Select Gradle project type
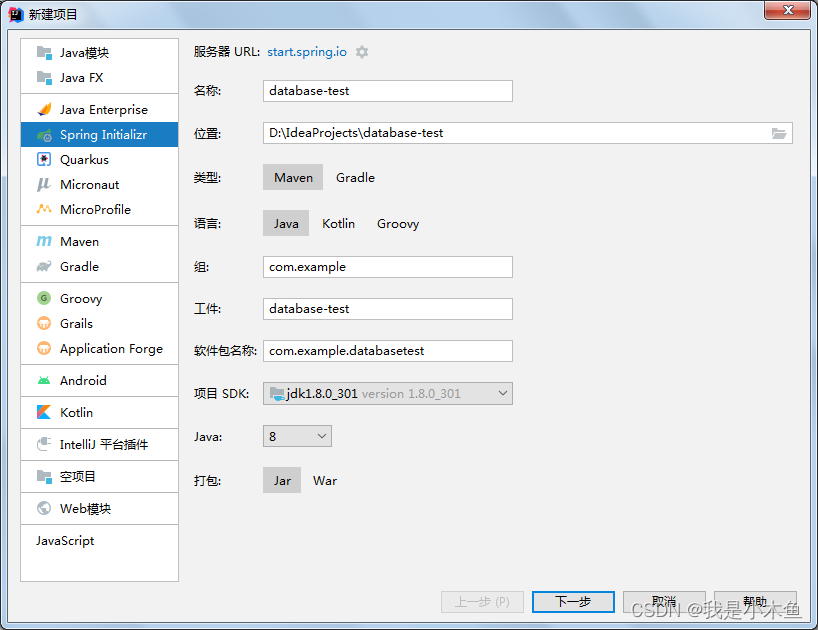The width and height of the screenshot is (818, 630). coord(355,177)
